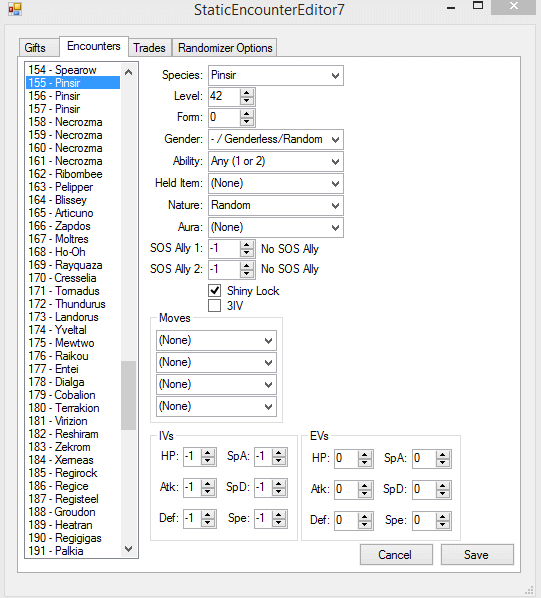Raise the HP IV value
541x598 pixels.
[208, 453]
